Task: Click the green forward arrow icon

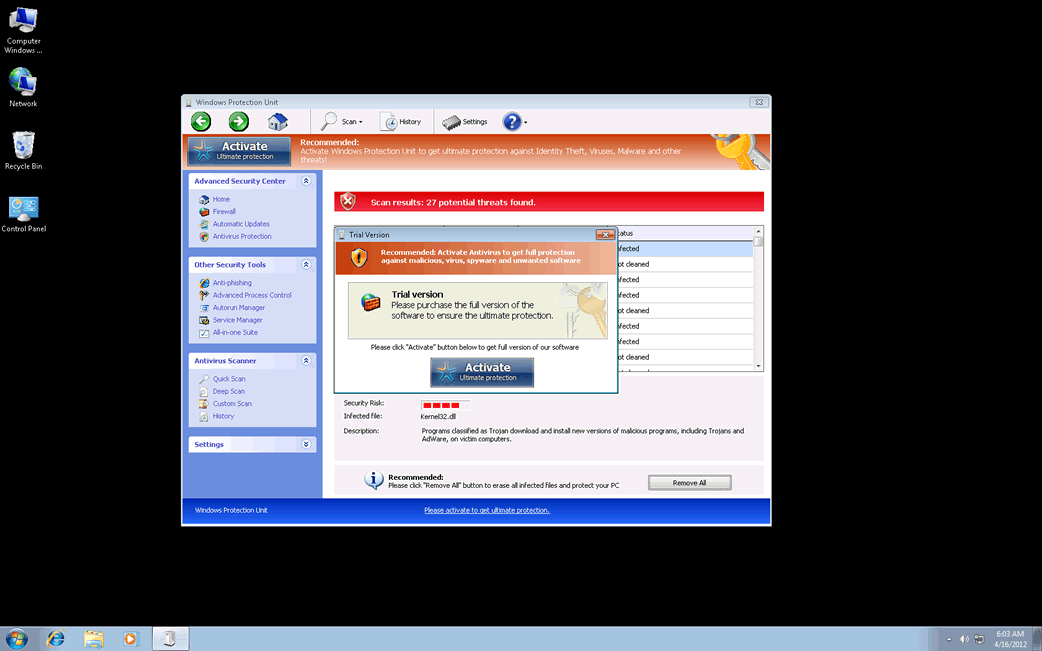Action: [x=238, y=122]
